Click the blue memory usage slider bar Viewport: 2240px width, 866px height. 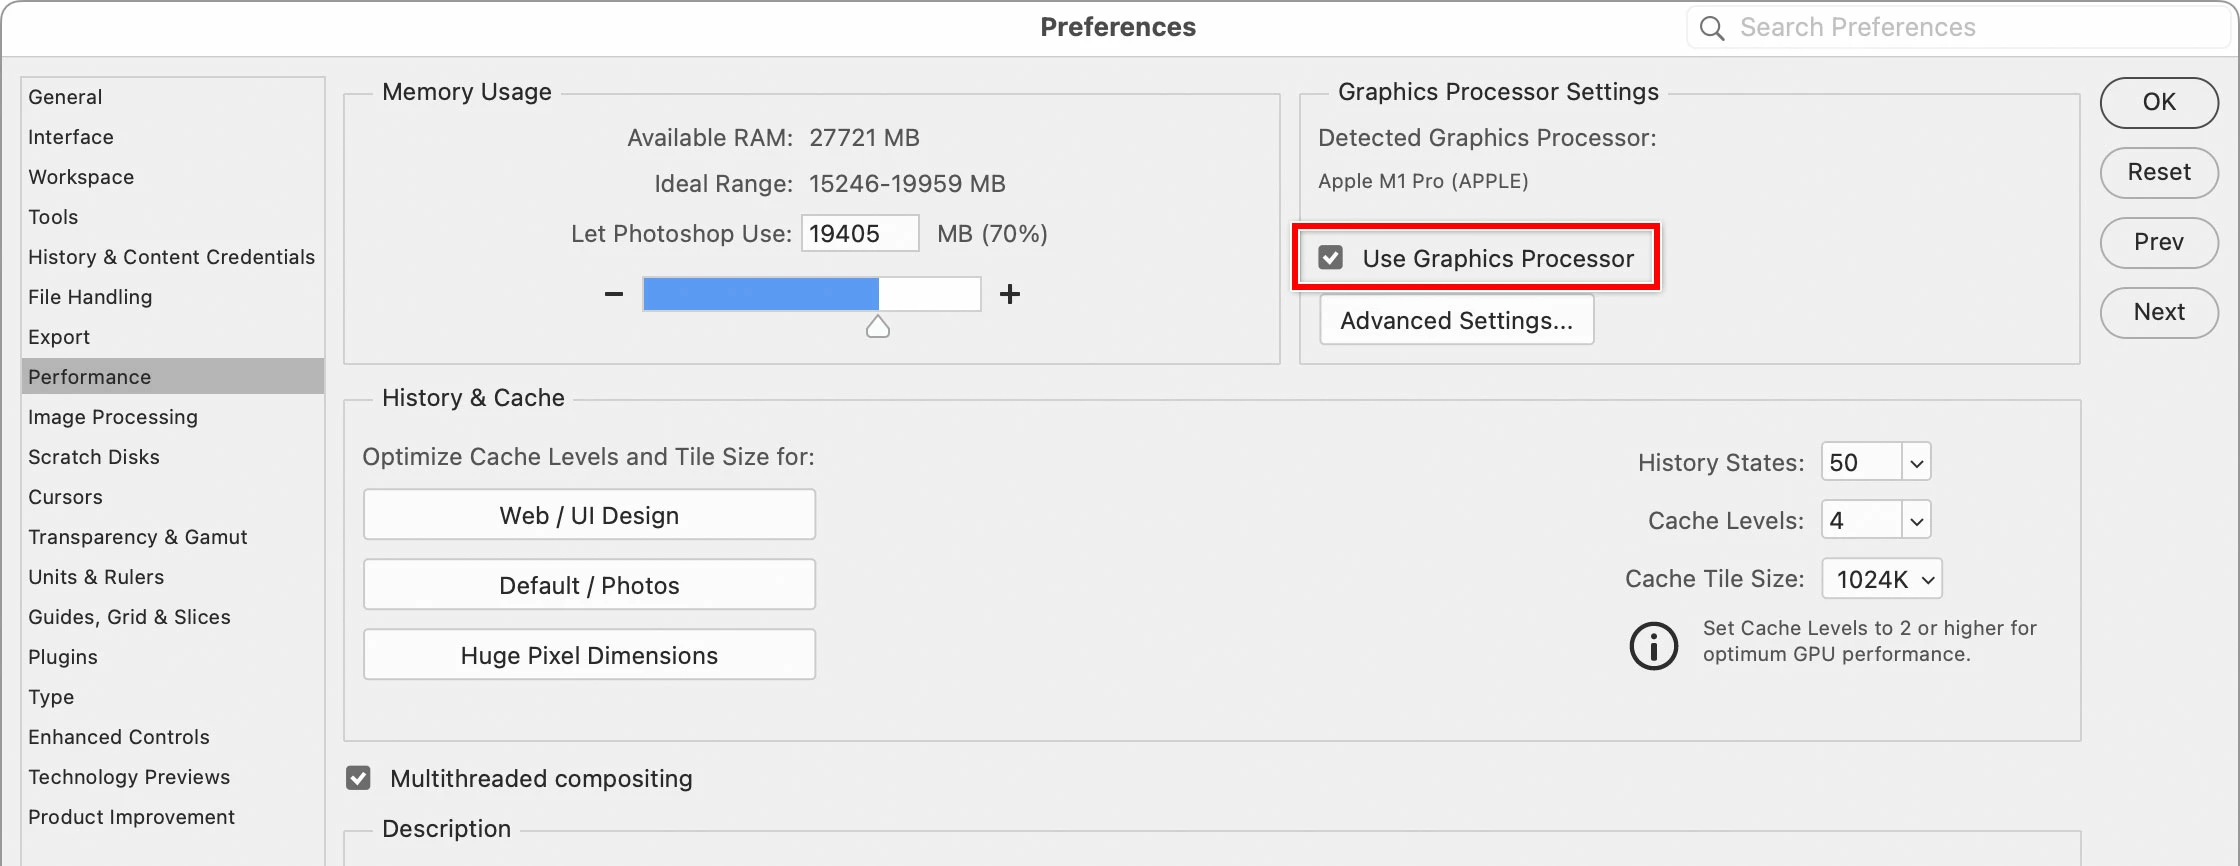[x=760, y=294]
